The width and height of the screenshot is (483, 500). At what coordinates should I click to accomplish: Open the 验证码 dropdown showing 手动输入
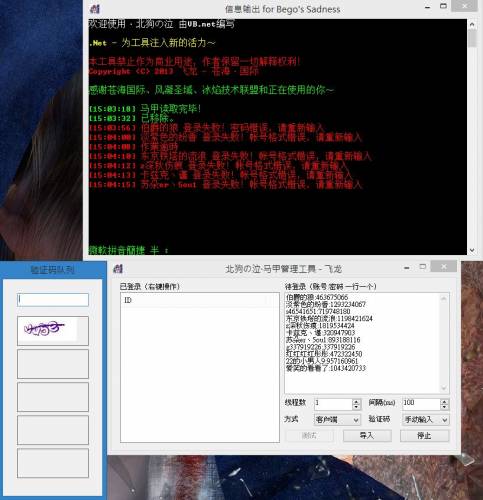(426, 420)
